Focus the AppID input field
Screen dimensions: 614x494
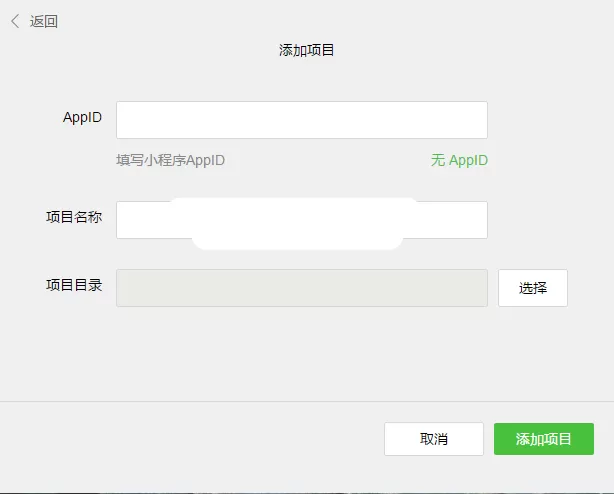(x=302, y=120)
